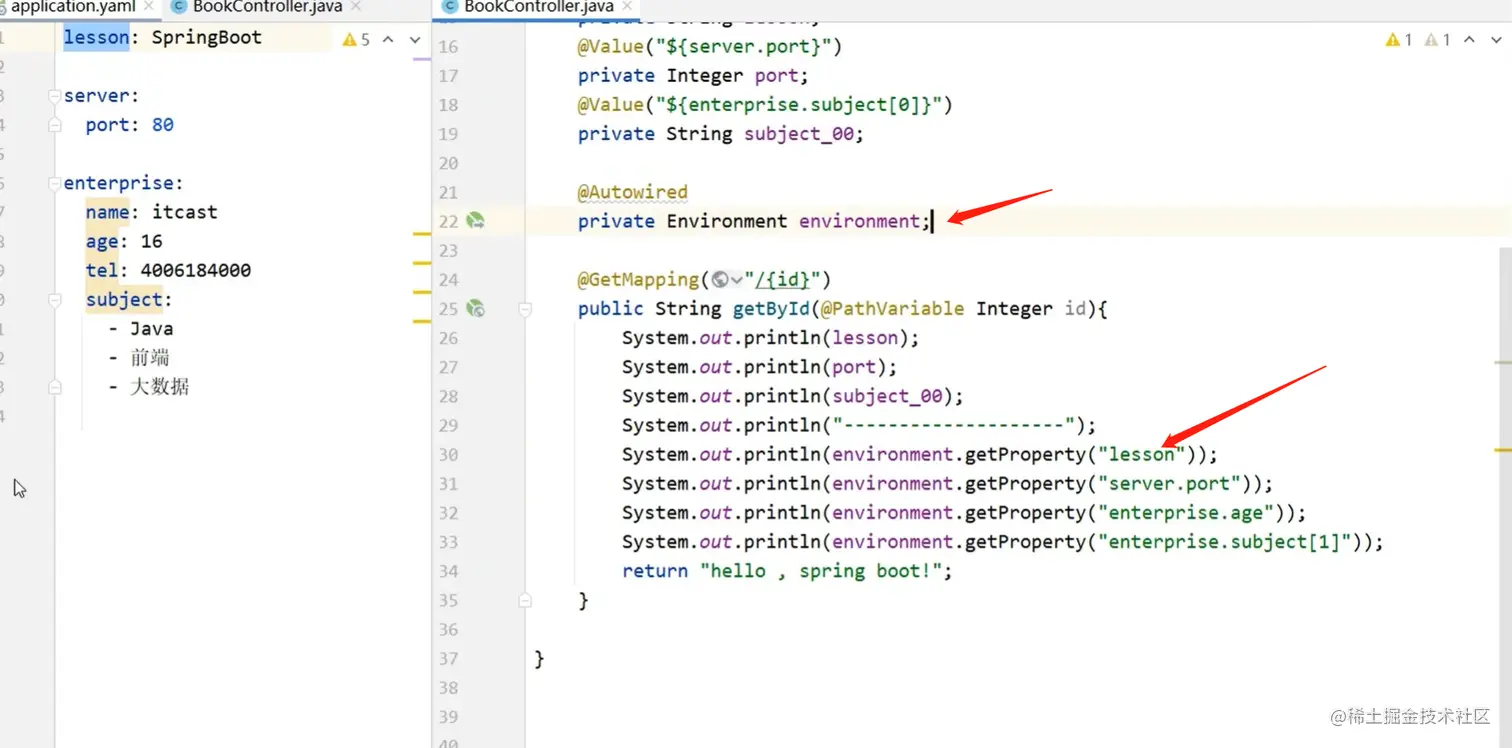This screenshot has height=748, width=1512.
Task: Collapse the server: block in application.yaml
Action: click(55, 96)
